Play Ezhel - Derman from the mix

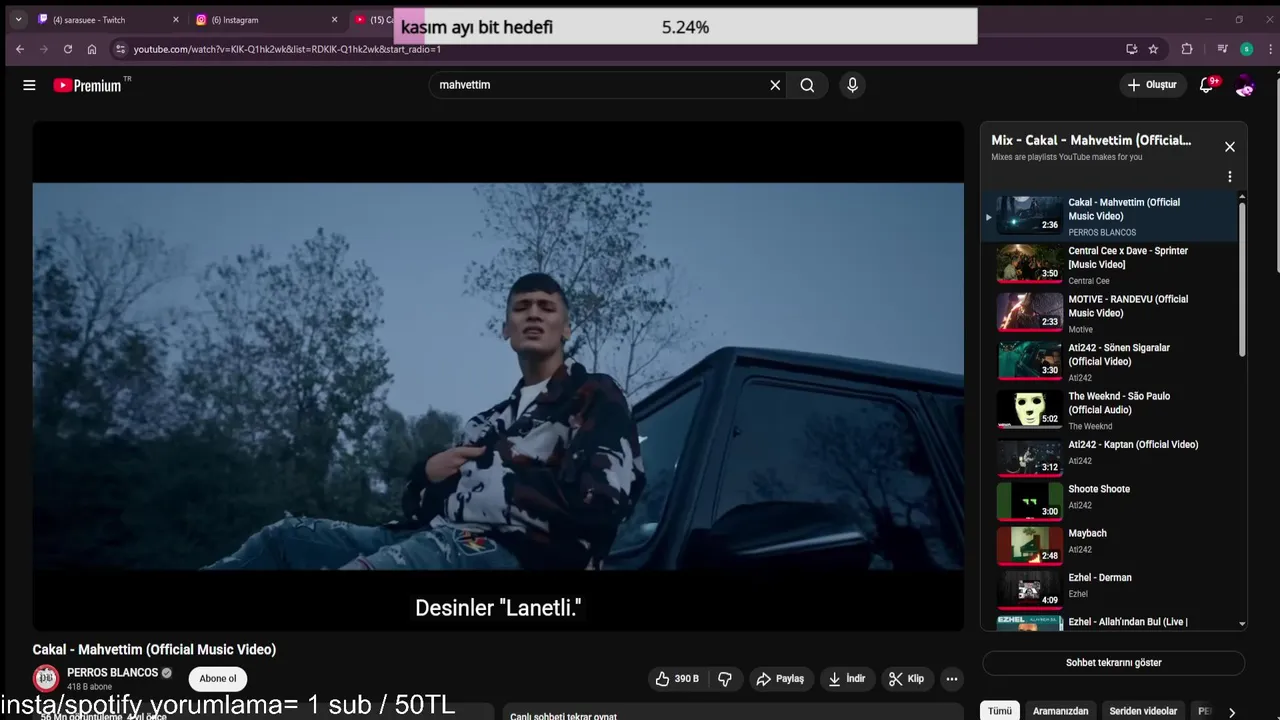coord(1112,588)
